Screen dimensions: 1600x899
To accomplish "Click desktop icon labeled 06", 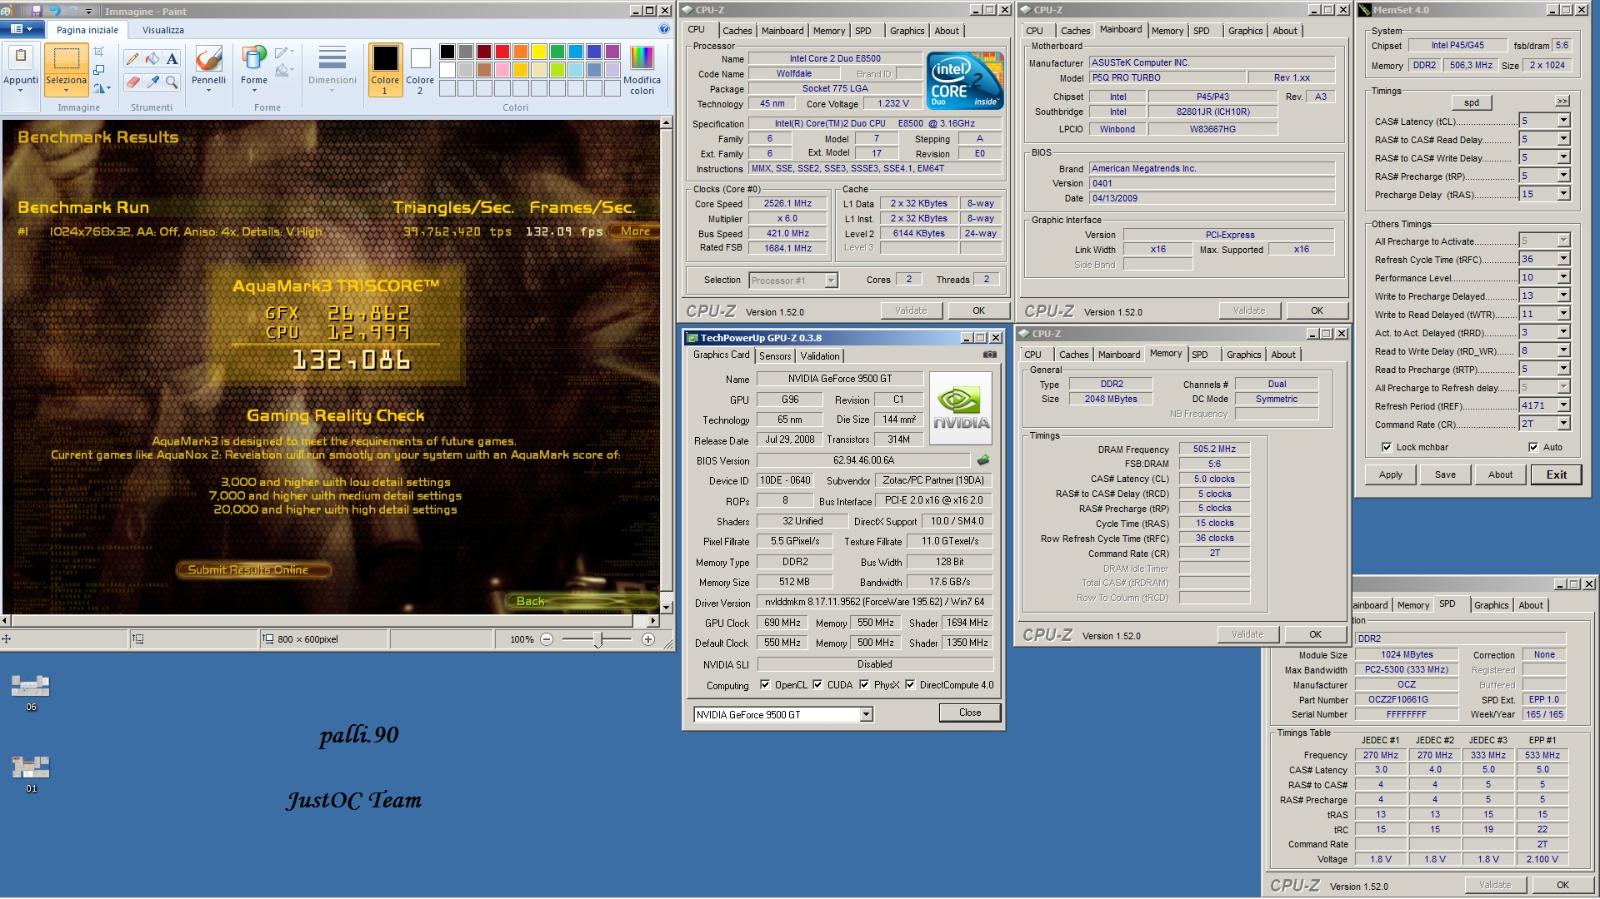I will click(x=30, y=691).
